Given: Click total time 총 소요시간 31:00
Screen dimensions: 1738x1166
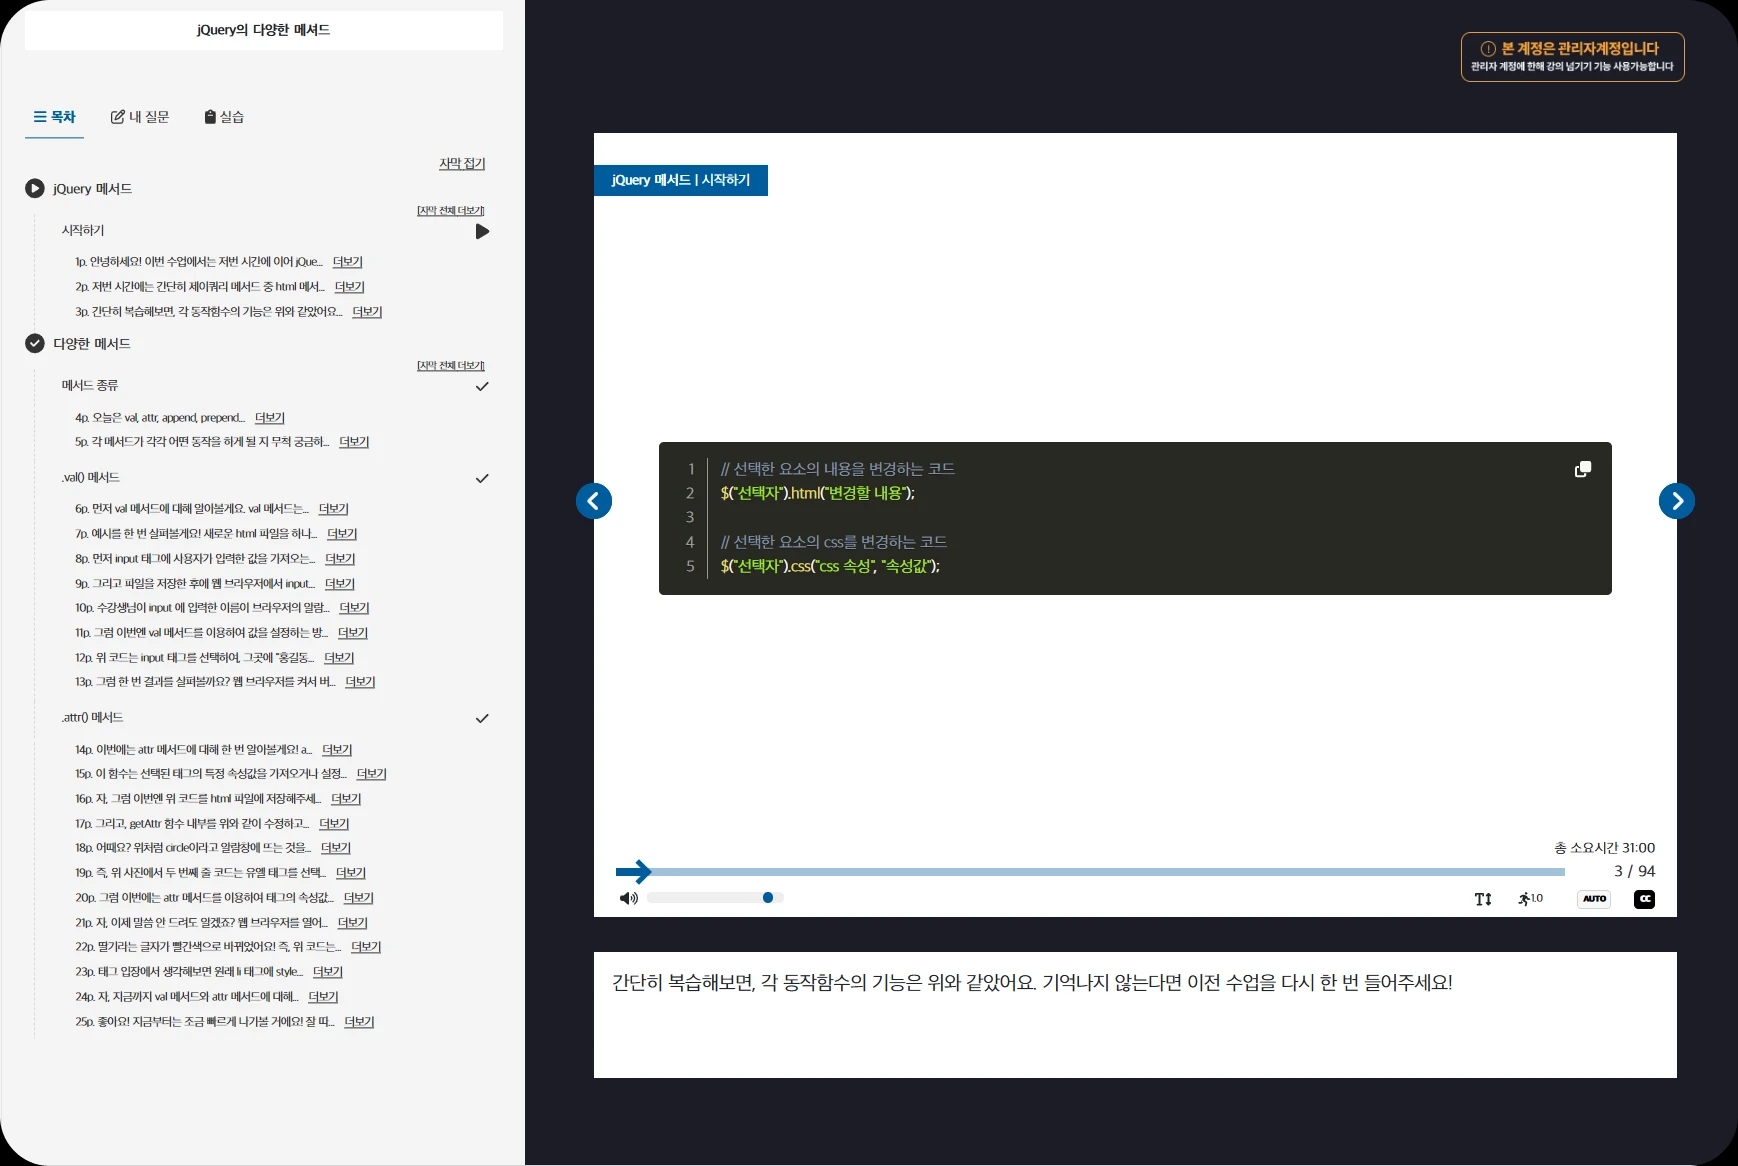Looking at the screenshot, I should pyautogui.click(x=1605, y=848).
